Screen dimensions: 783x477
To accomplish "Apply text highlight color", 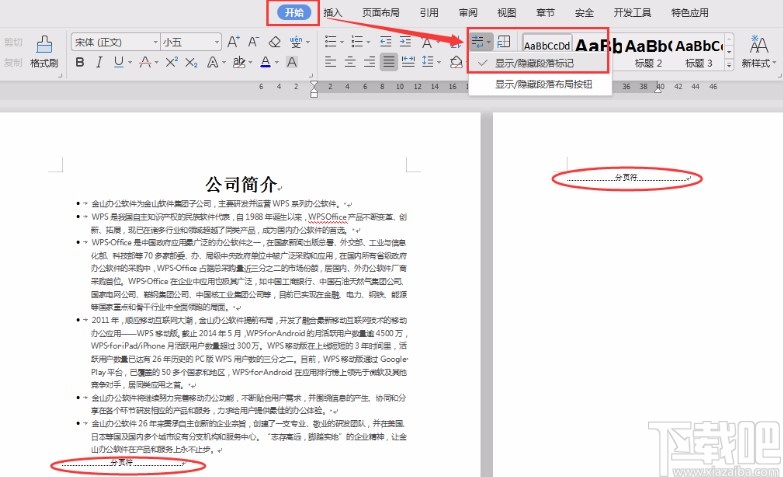I will click(x=239, y=62).
